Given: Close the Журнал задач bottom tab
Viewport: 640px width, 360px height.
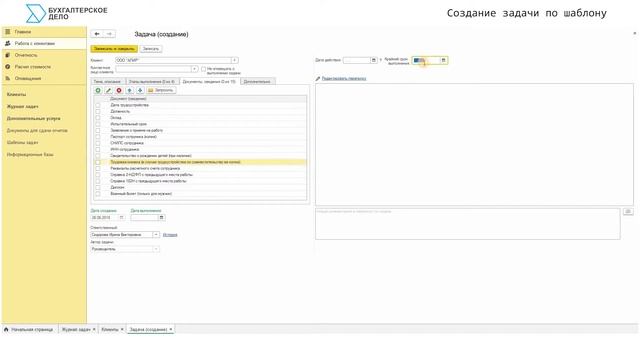Looking at the screenshot, I should tap(94, 329).
